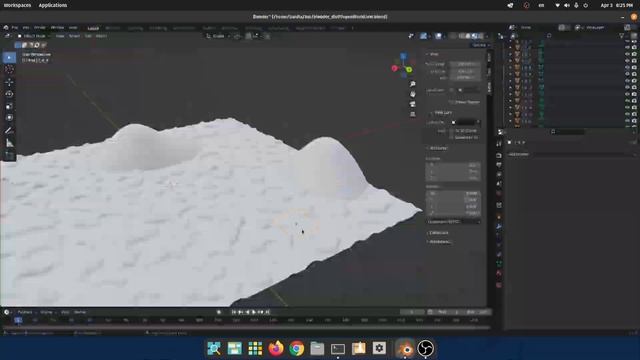
Task: Open Google Chrome from the dock
Action: [297, 348]
